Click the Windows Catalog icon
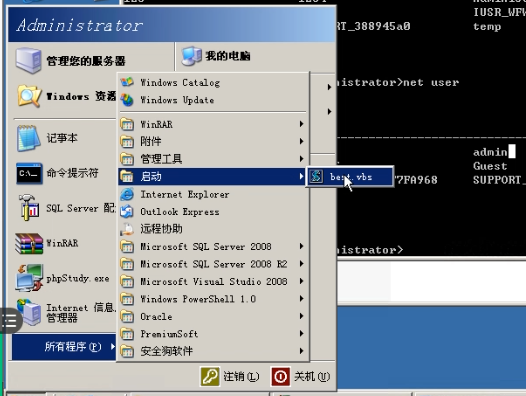The height and width of the screenshot is (396, 526). click(127, 82)
